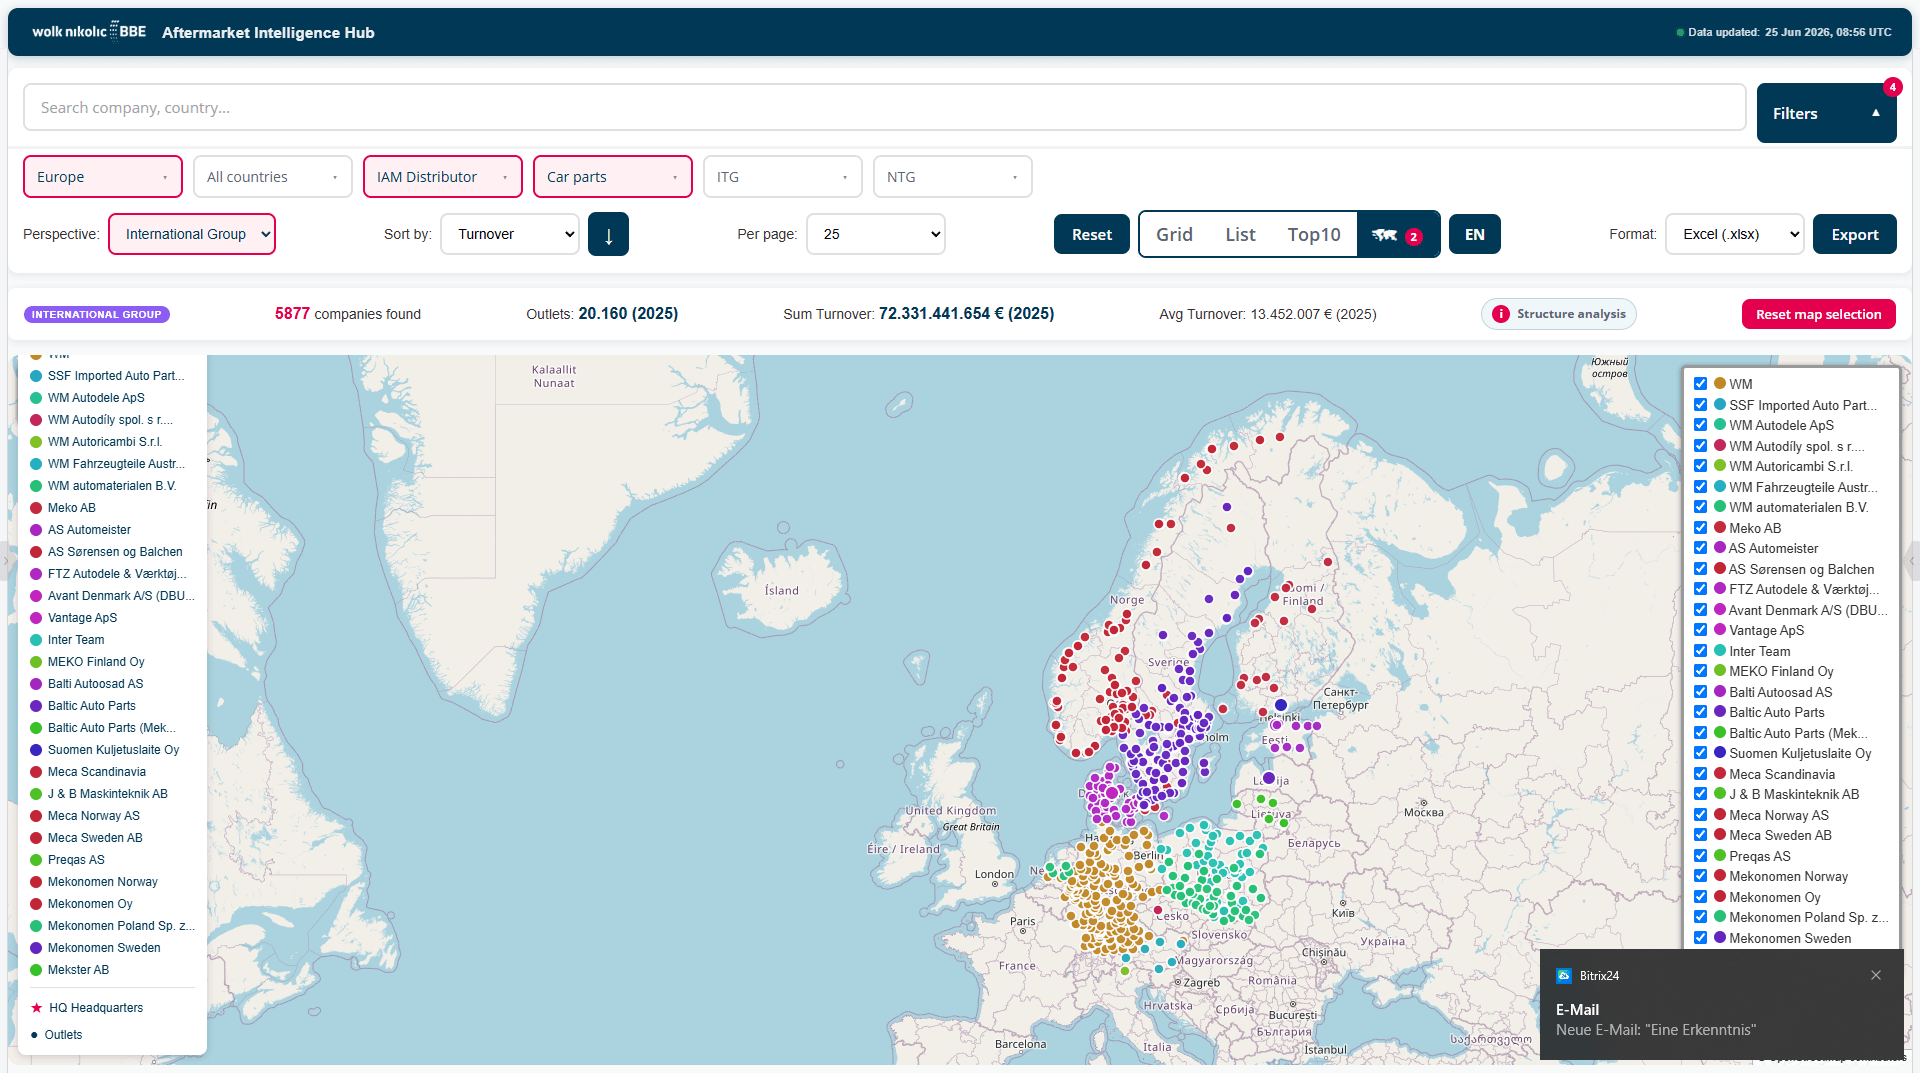Click the Sum Turnover value

click(x=966, y=314)
